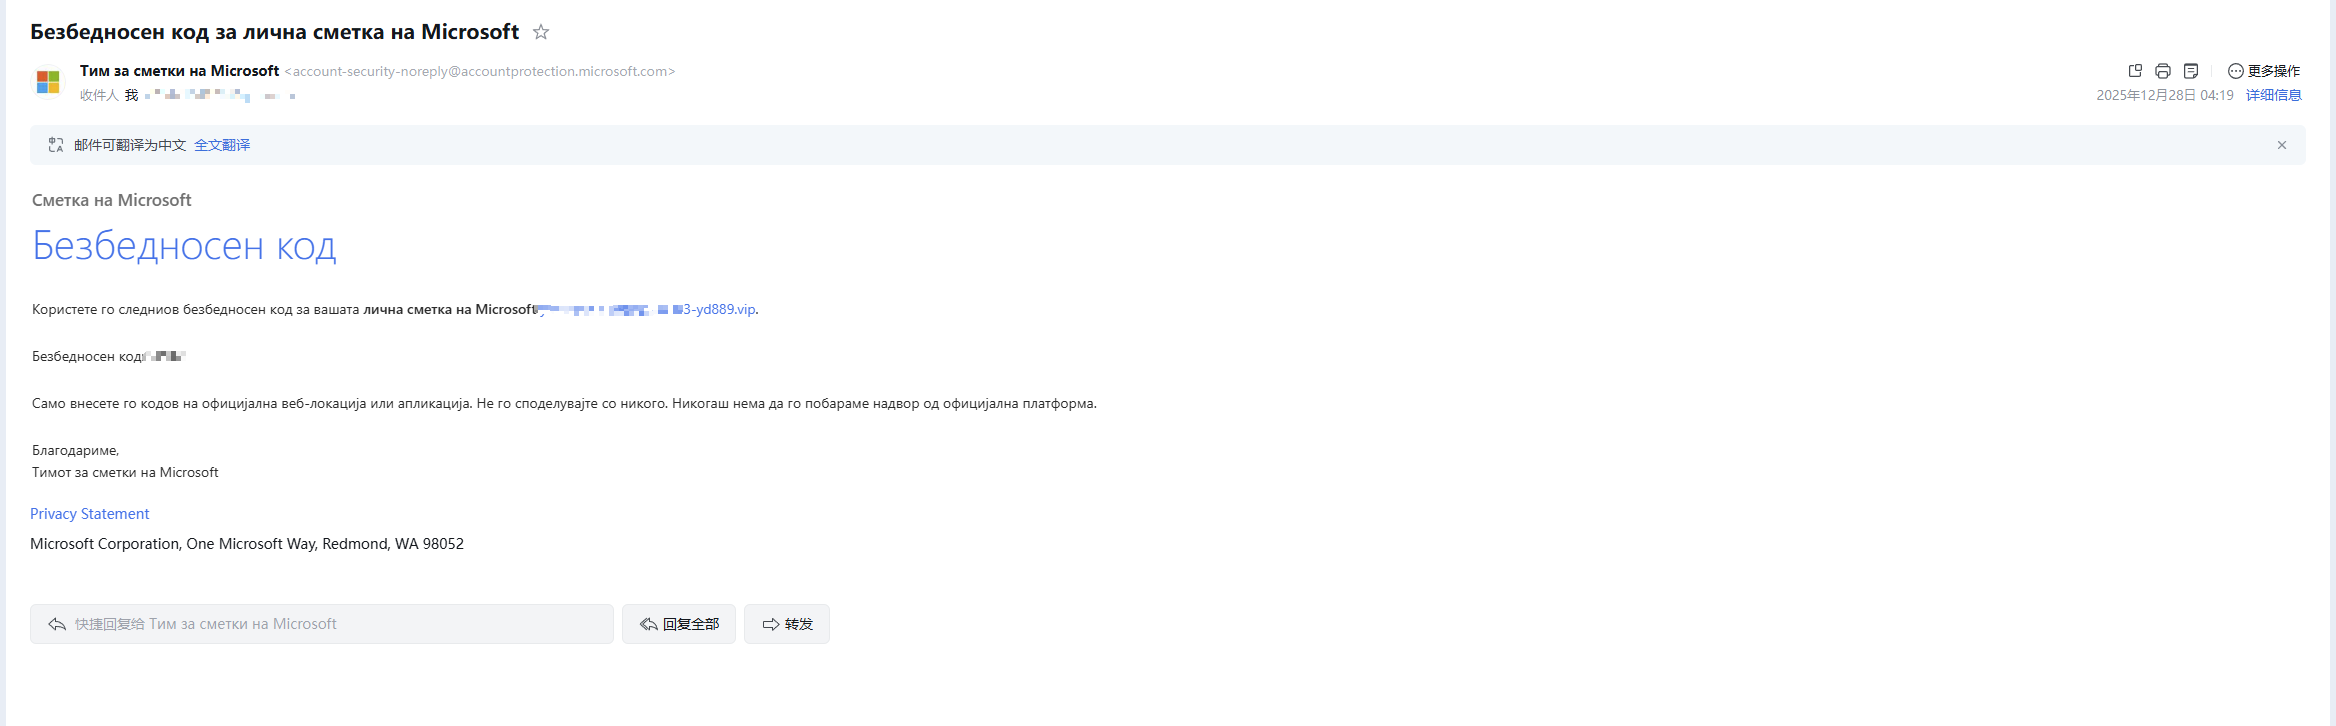This screenshot has width=2336, height=726.
Task: Open the yd889.vip account link
Action: pos(718,309)
